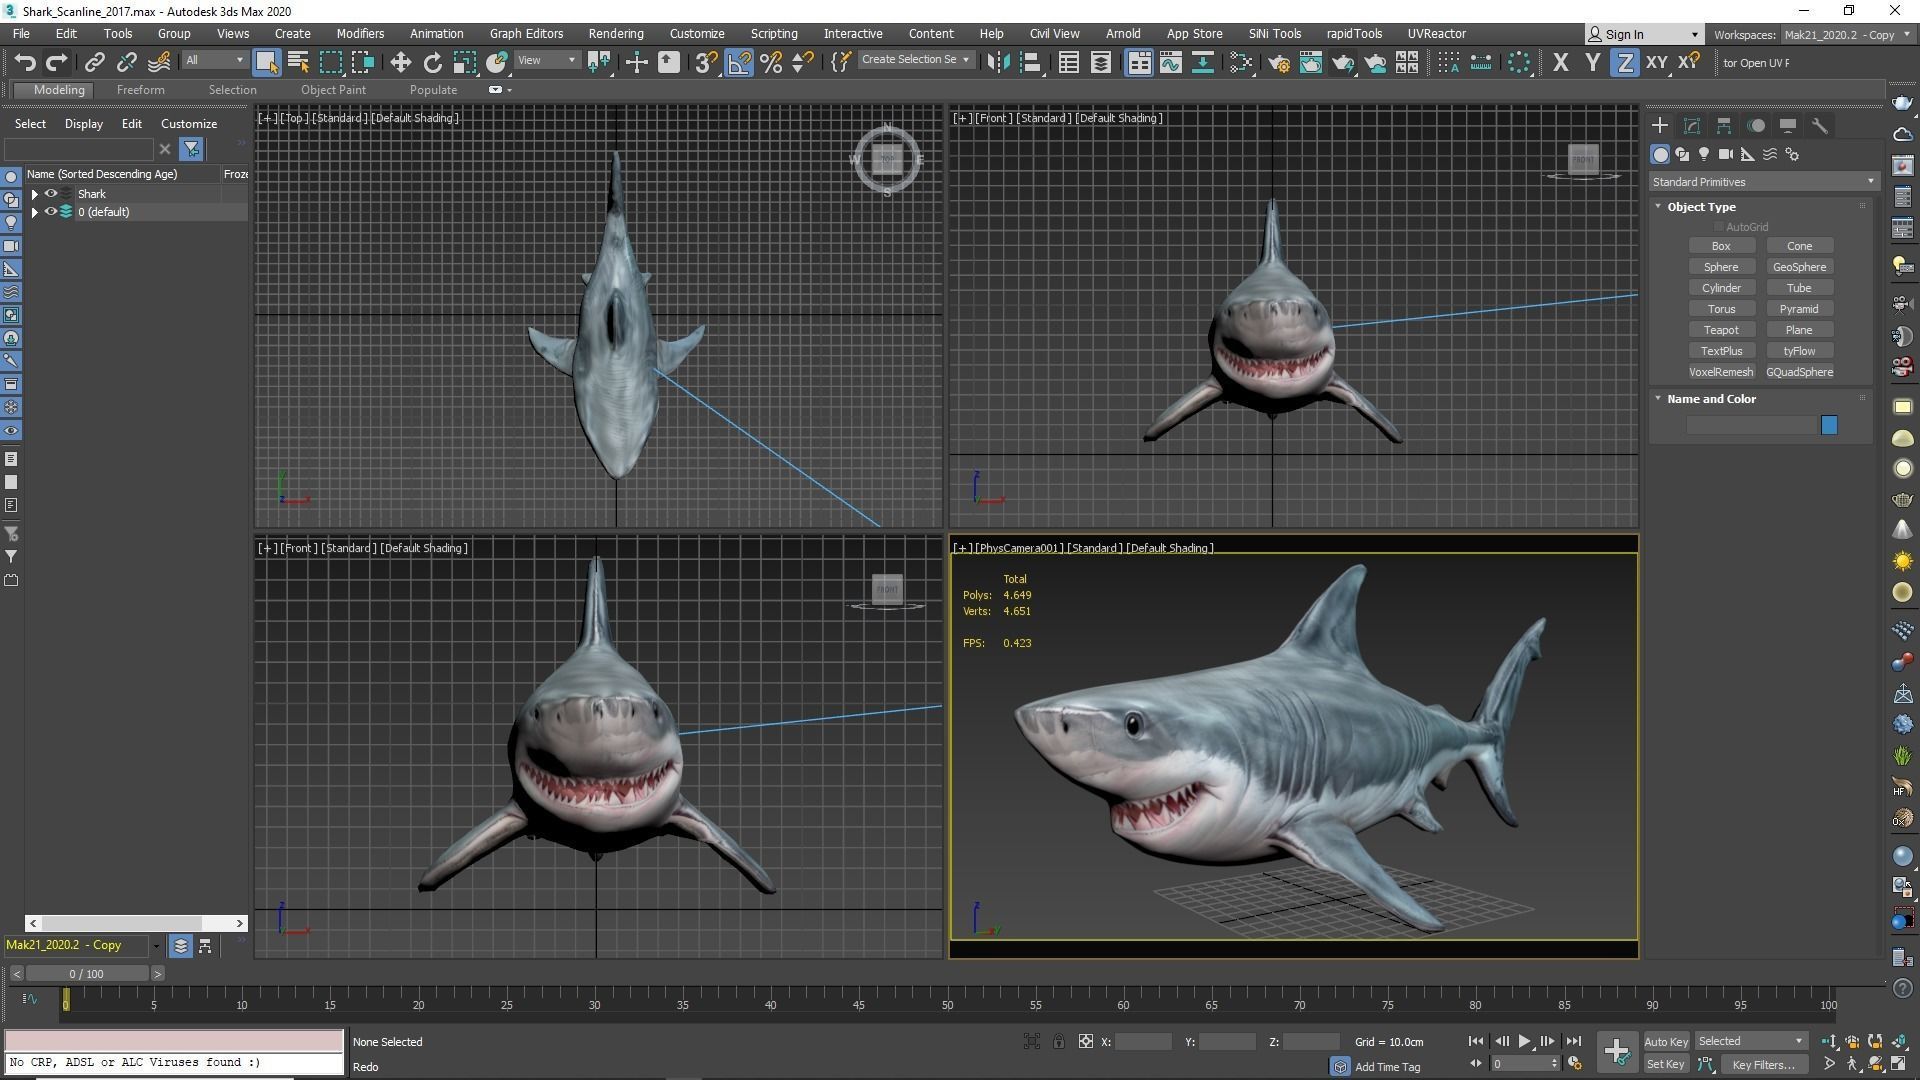Open the Standard Primitives dropdown

(1763, 182)
